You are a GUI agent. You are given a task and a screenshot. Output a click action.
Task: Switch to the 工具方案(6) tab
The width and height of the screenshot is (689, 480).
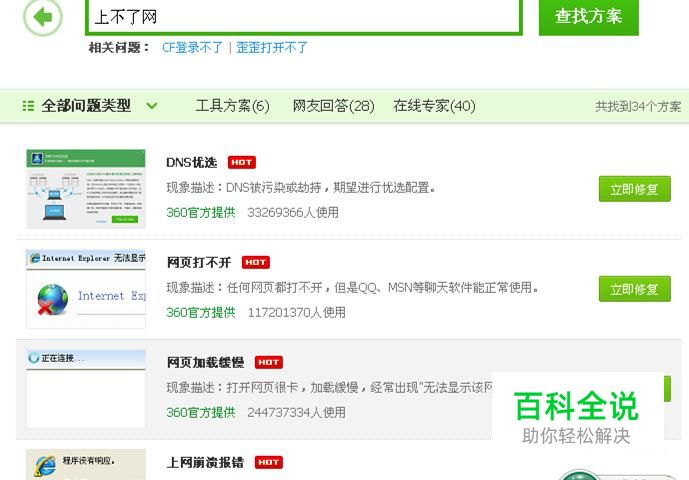click(232, 106)
